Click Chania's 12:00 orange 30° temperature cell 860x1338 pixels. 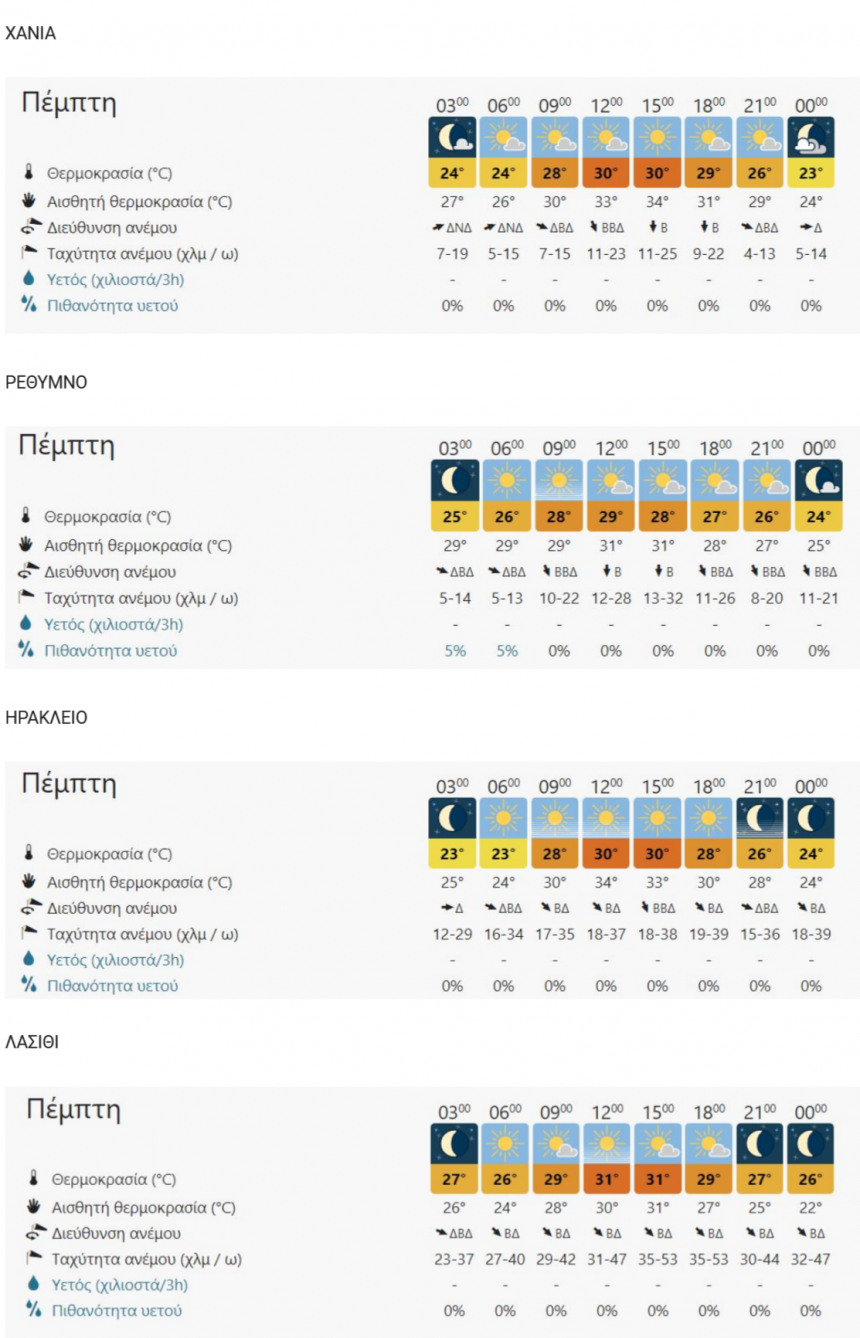[606, 173]
